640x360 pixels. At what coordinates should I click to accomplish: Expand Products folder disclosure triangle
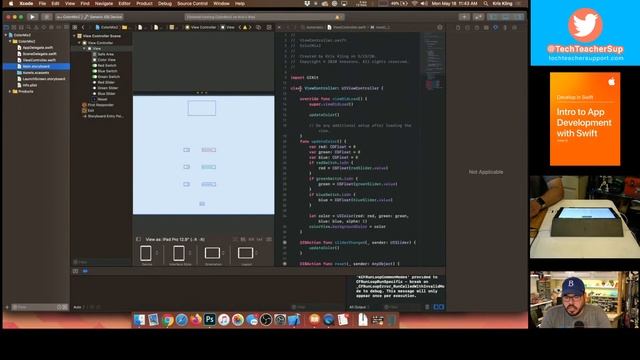tap(10, 91)
